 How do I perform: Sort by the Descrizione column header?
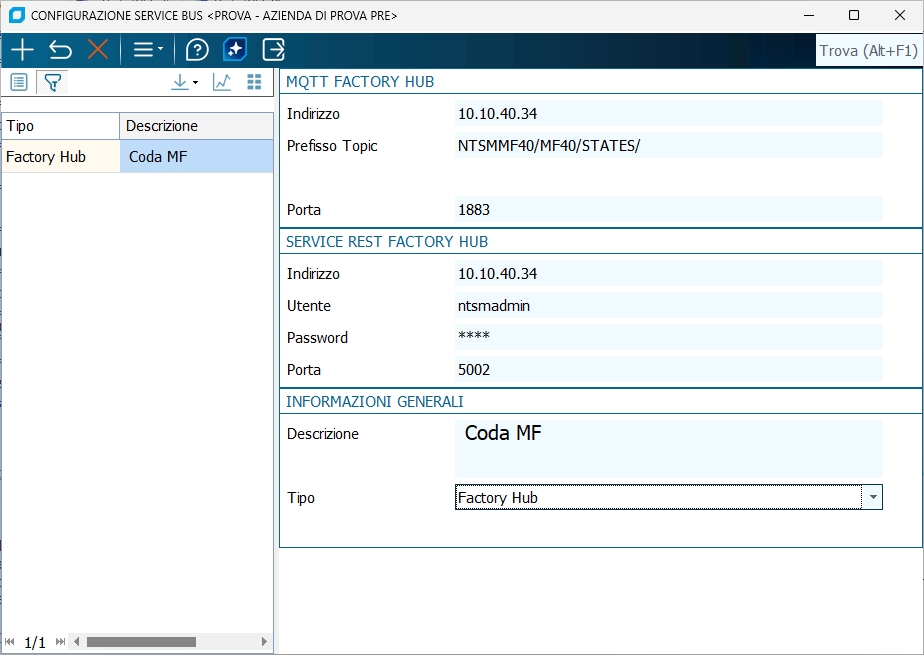coord(196,126)
